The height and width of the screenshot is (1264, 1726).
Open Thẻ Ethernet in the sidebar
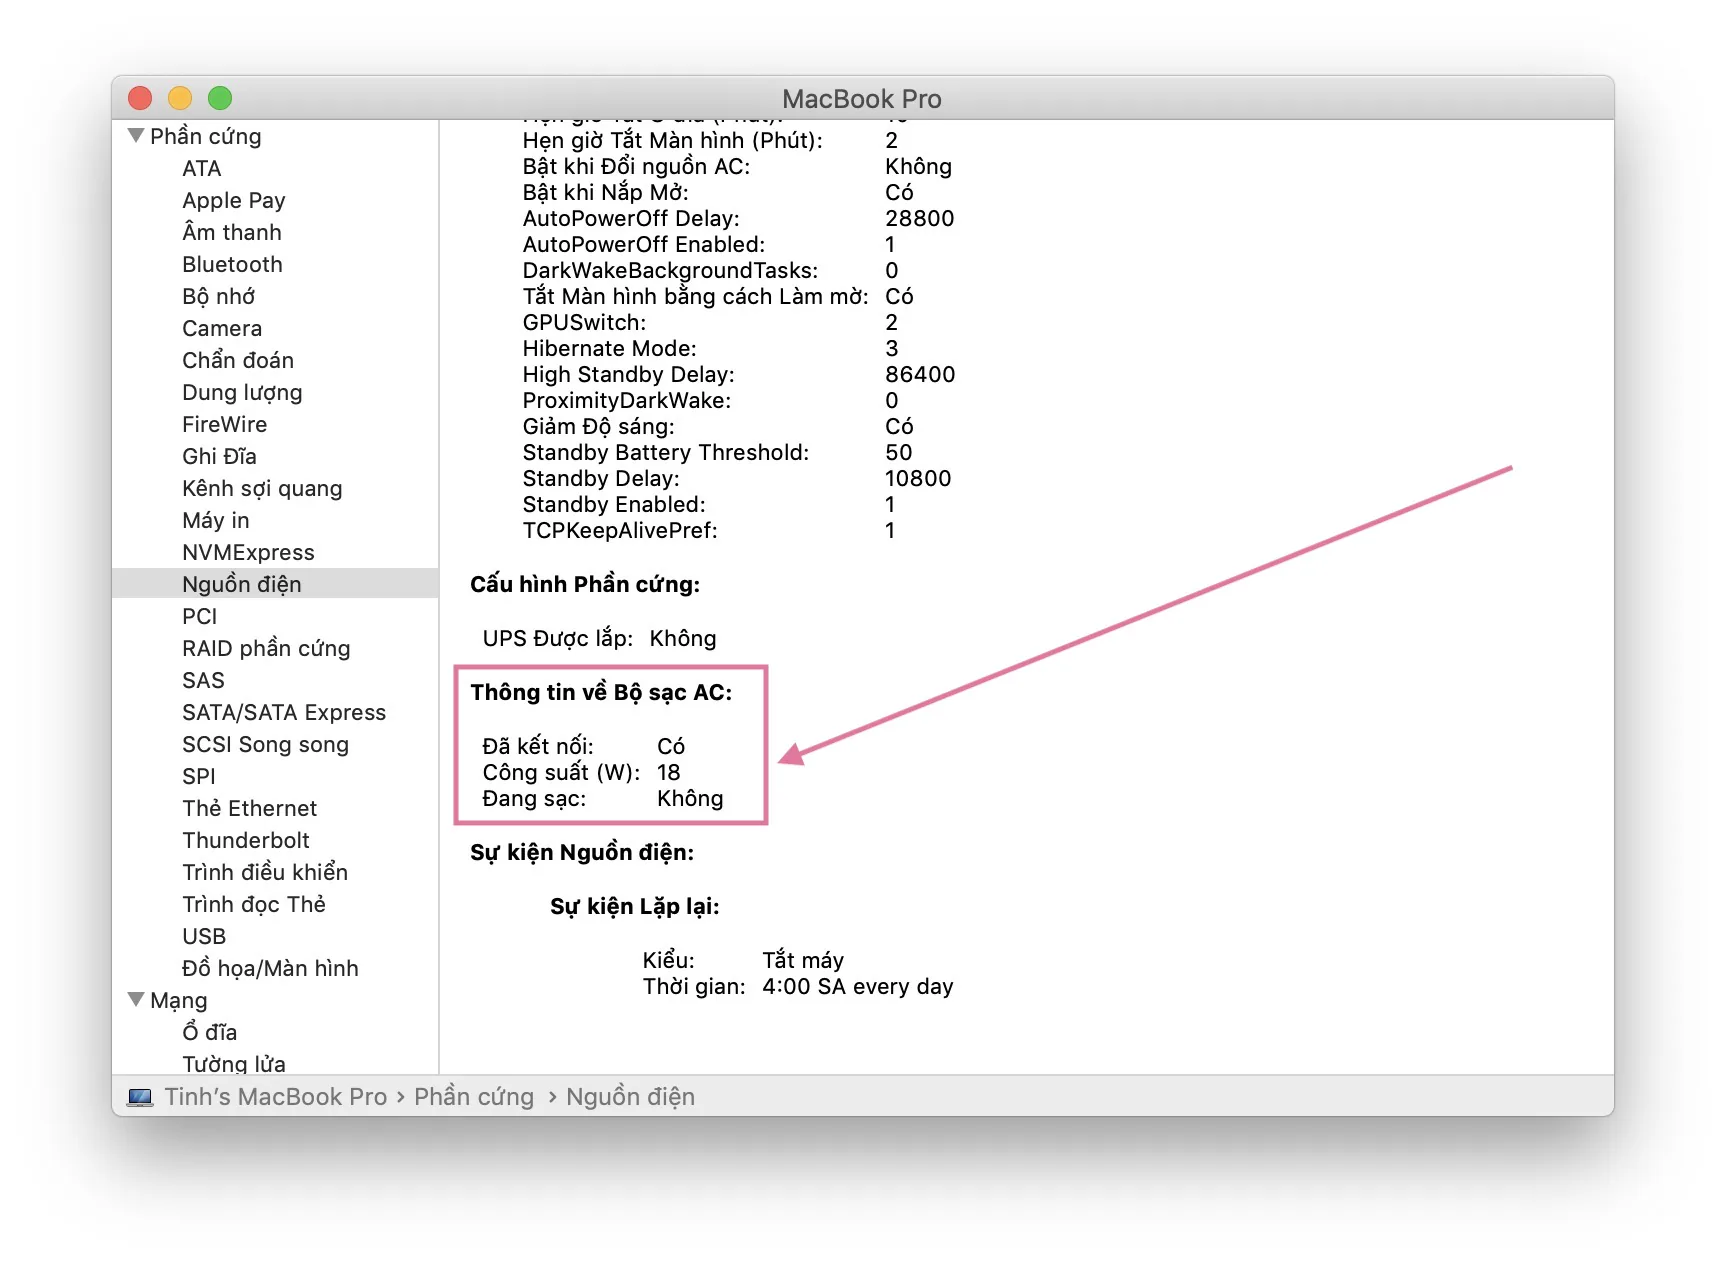[250, 808]
